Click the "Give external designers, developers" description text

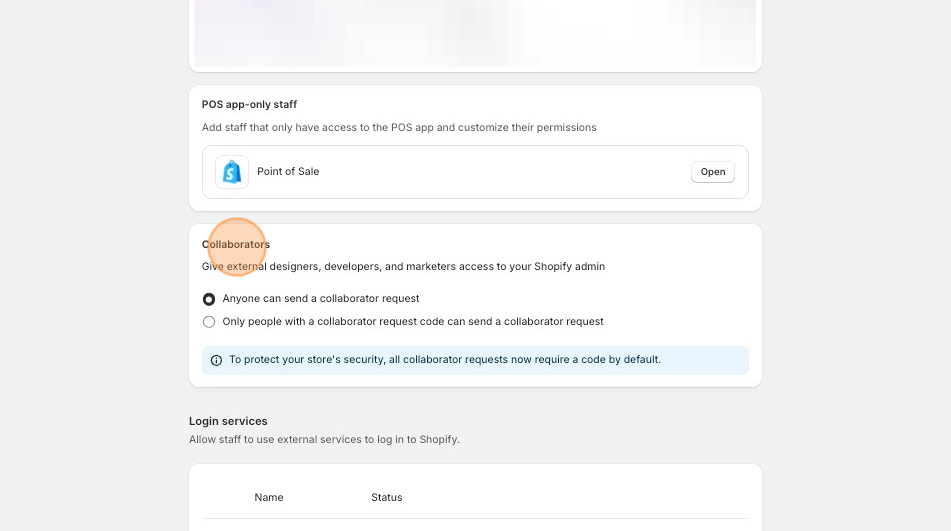point(403,267)
